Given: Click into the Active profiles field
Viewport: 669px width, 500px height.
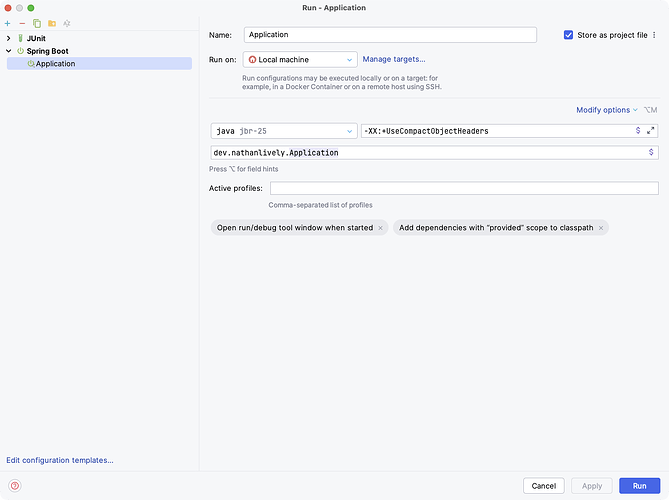Looking at the screenshot, I should point(464,188).
